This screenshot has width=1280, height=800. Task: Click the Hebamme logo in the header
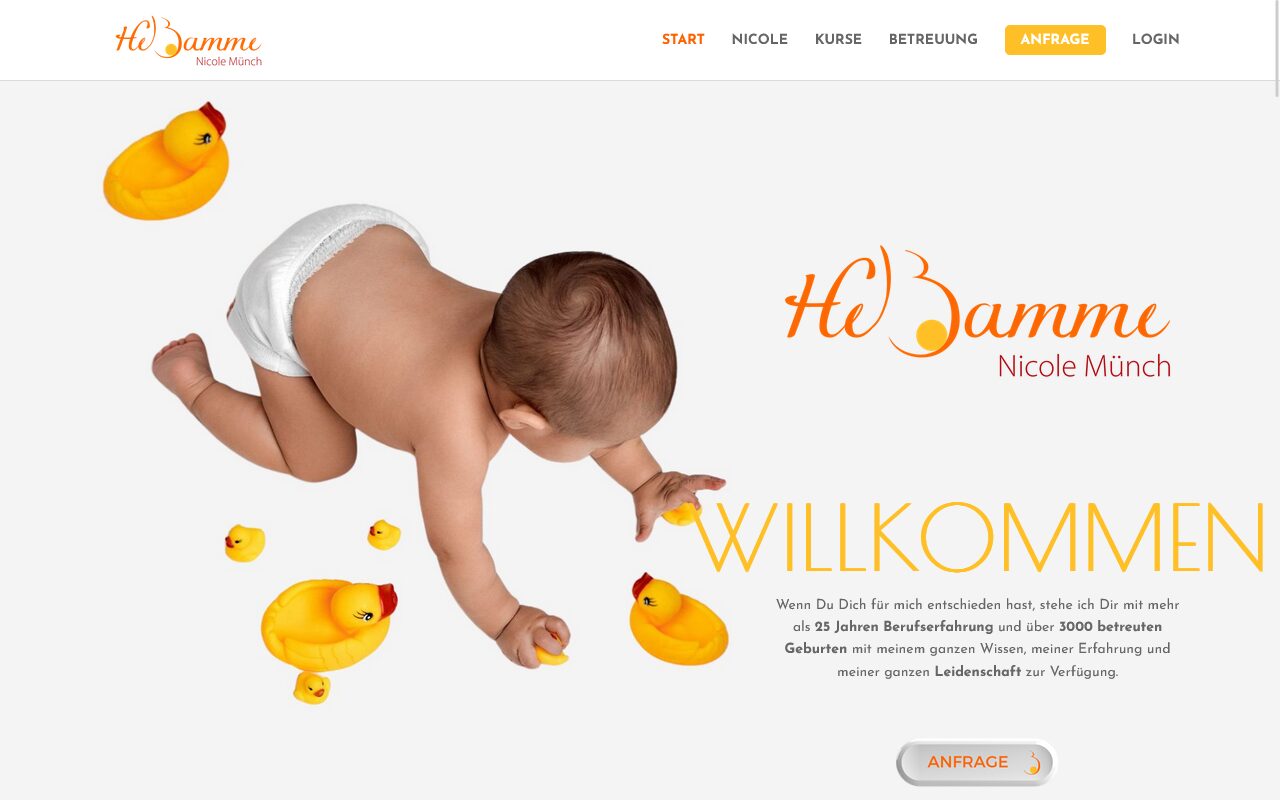tap(189, 41)
